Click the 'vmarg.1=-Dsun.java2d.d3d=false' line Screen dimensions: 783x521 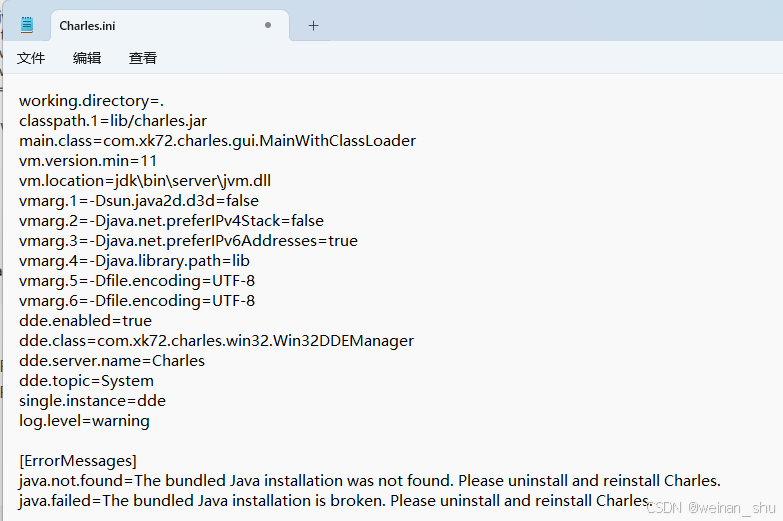(x=139, y=201)
